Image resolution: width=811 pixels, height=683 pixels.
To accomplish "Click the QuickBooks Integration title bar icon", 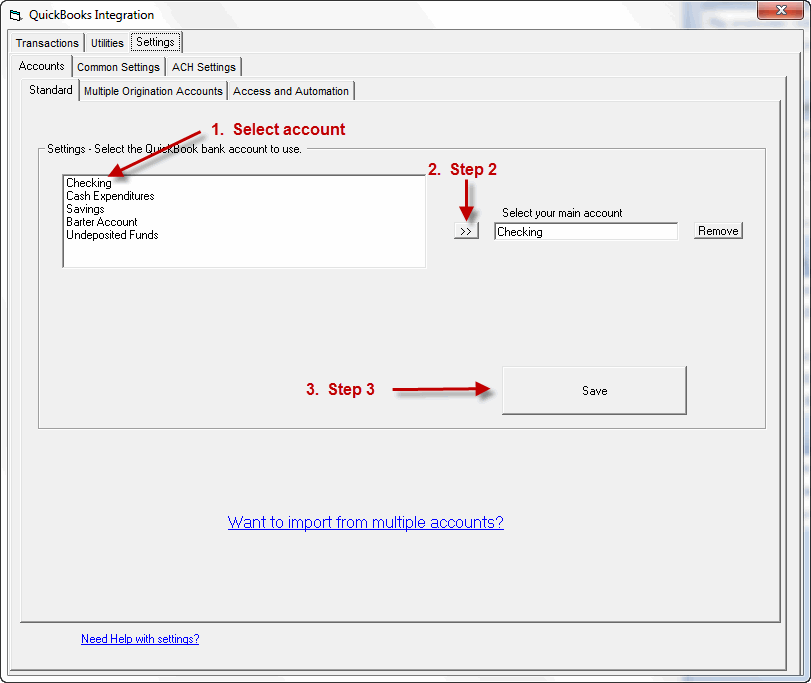I will click(x=16, y=16).
